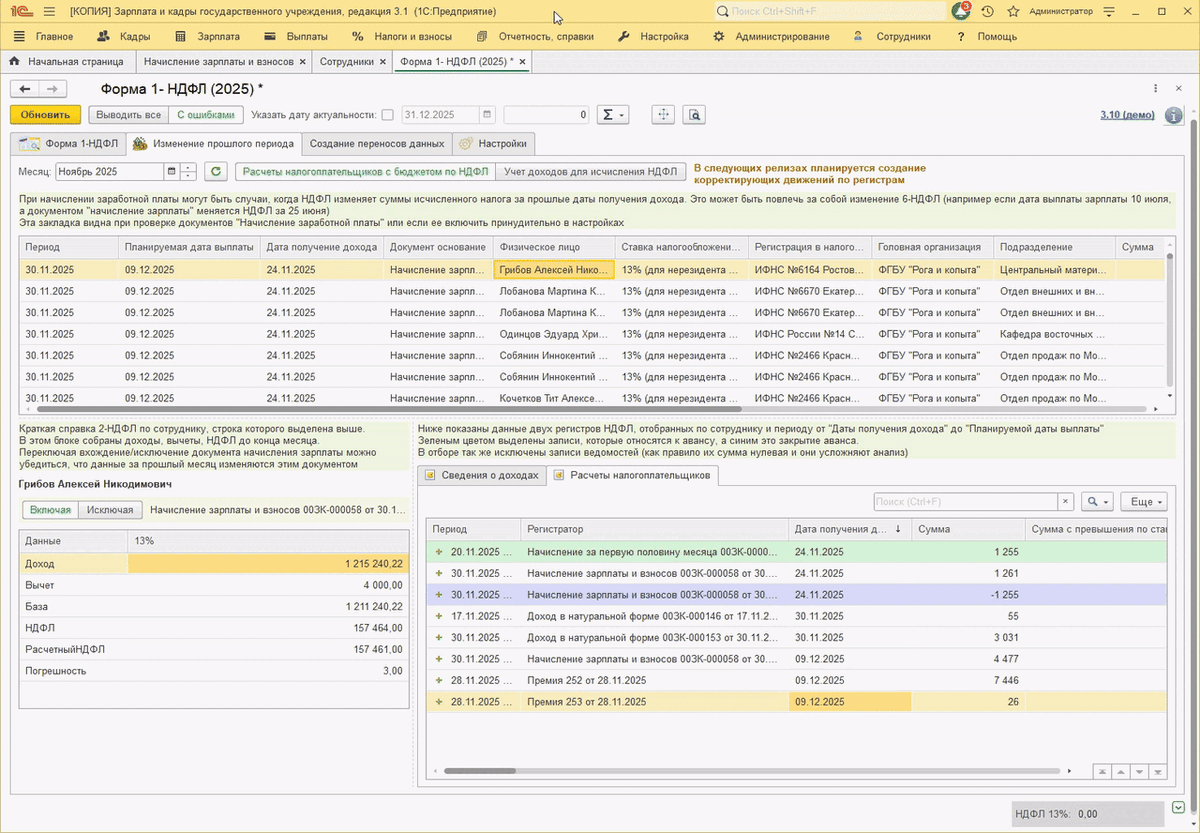
Task: Expand the 'Еще' menu above the register table
Action: coord(1143,502)
